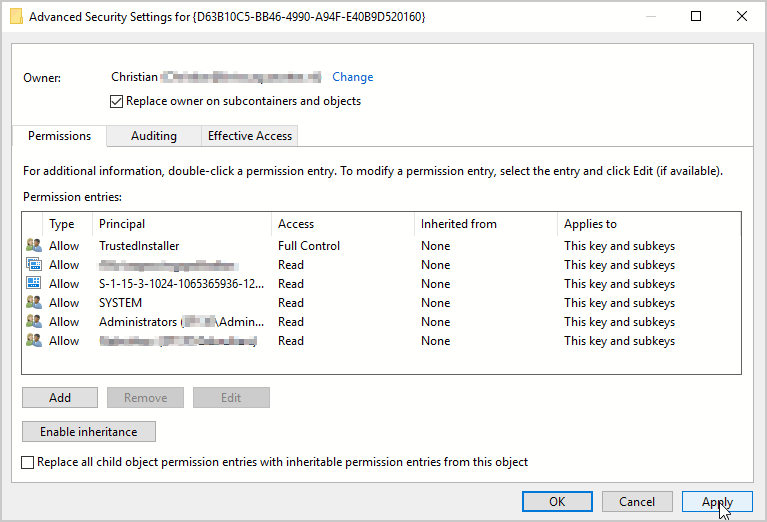Click the SYSTEM entry user icon
The width and height of the screenshot is (767, 522).
(x=33, y=303)
